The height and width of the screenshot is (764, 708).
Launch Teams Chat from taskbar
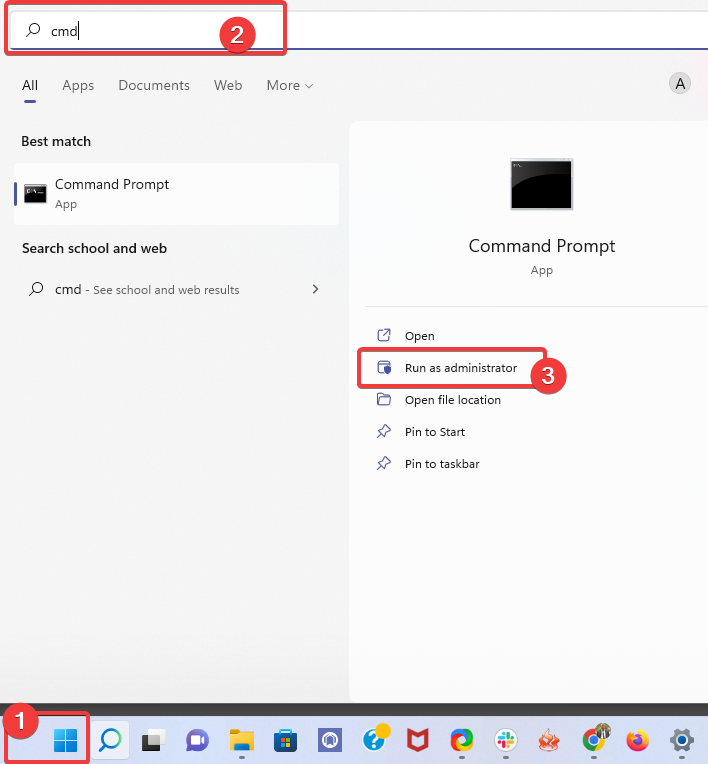[197, 741]
